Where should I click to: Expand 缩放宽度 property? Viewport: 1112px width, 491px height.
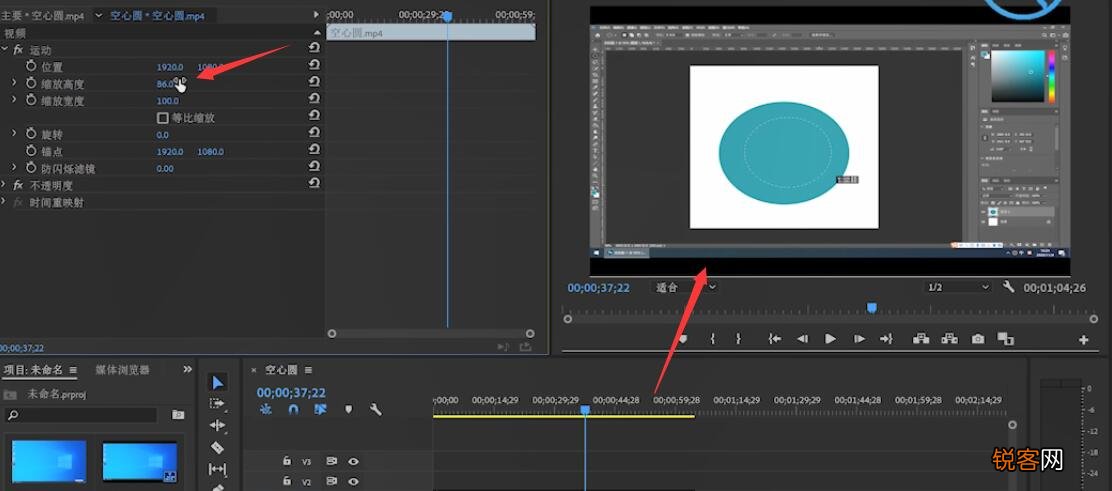(x=14, y=100)
